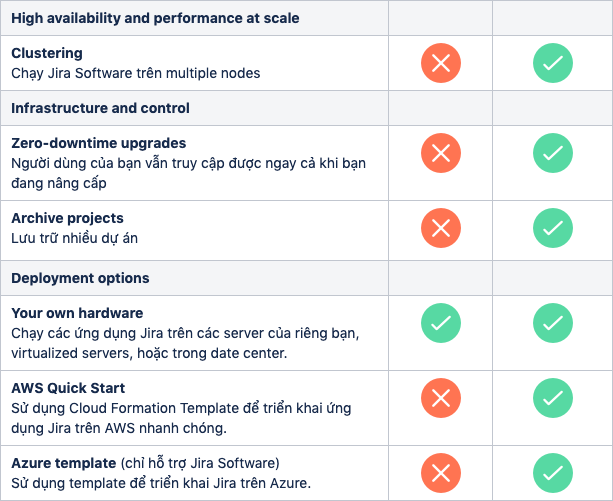
Task: Click red cross for AWS Quick Start
Action: click(x=441, y=398)
